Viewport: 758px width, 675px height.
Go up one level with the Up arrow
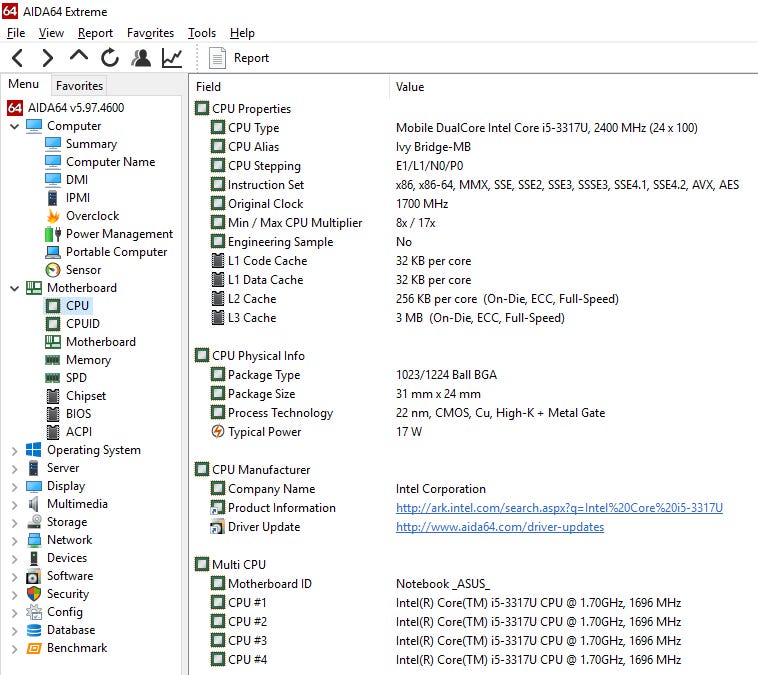78,57
